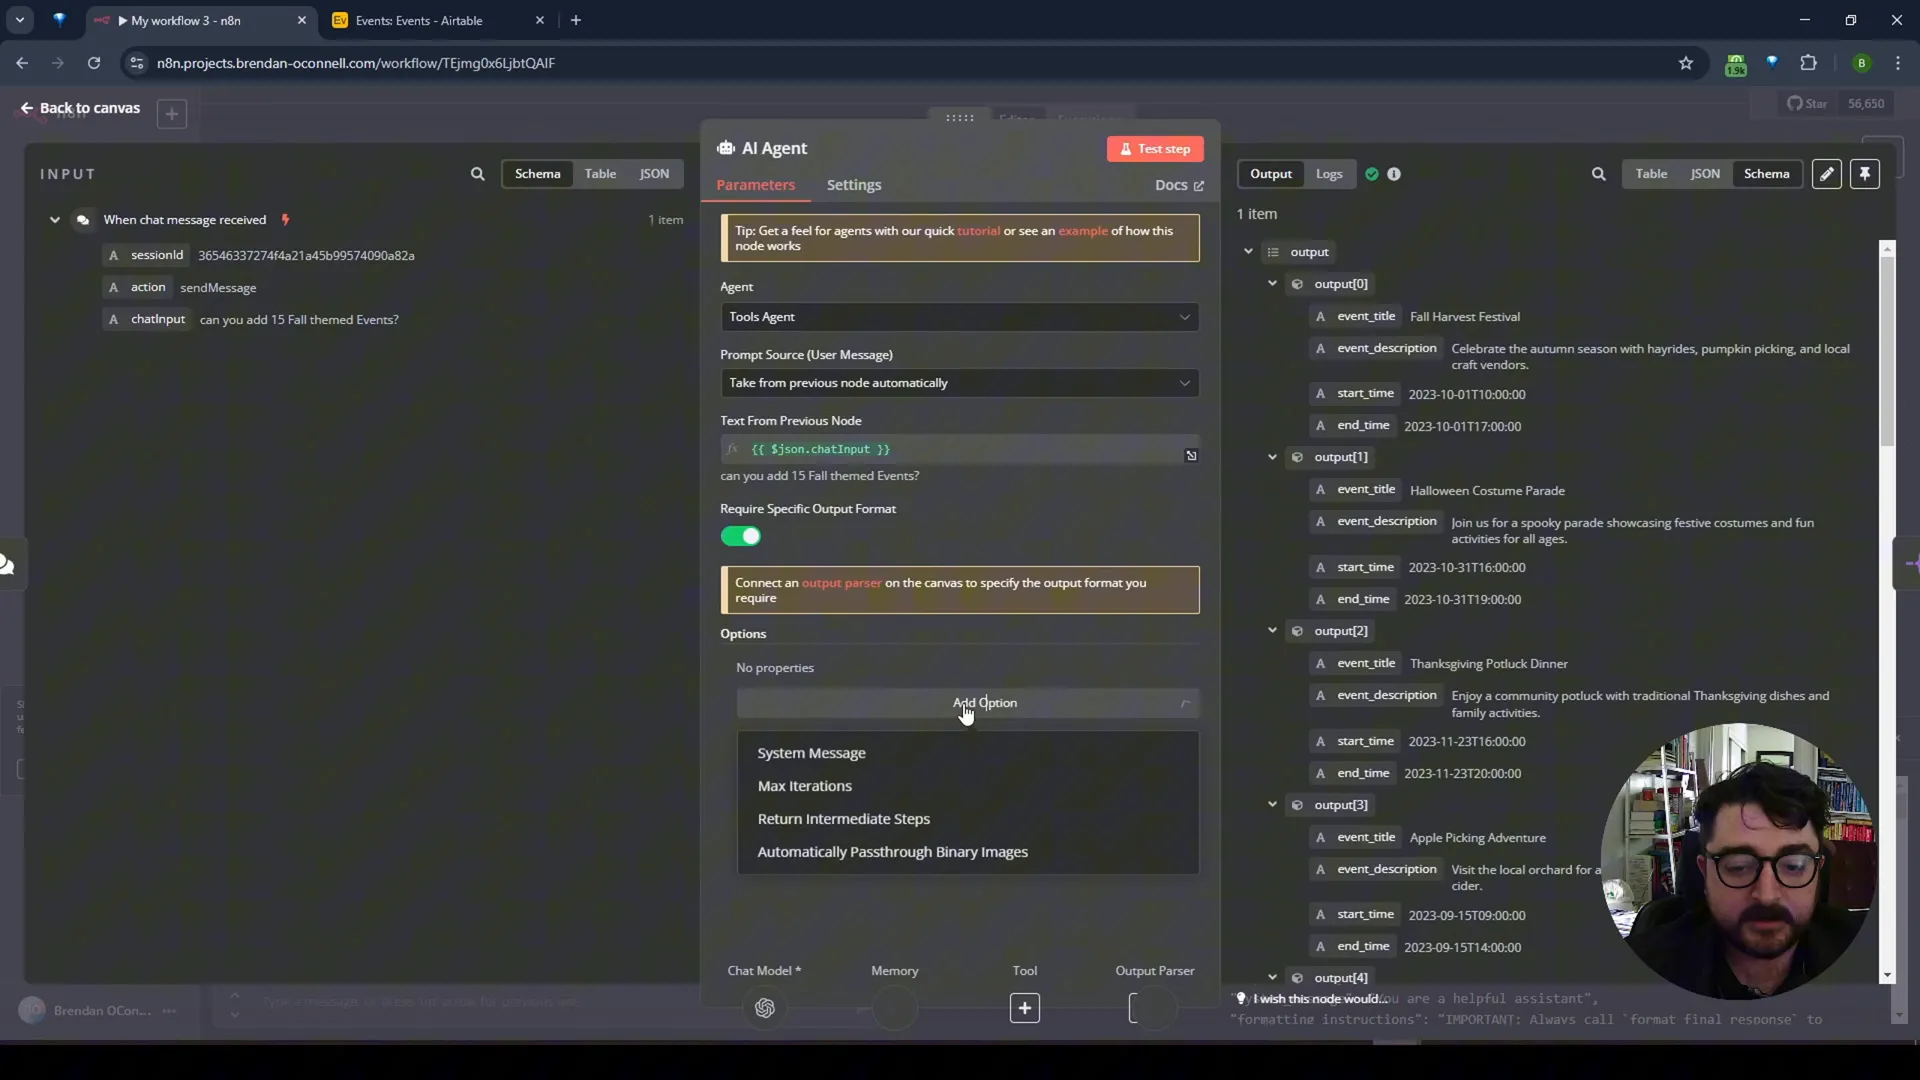Switch input view to Schema

point(537,174)
